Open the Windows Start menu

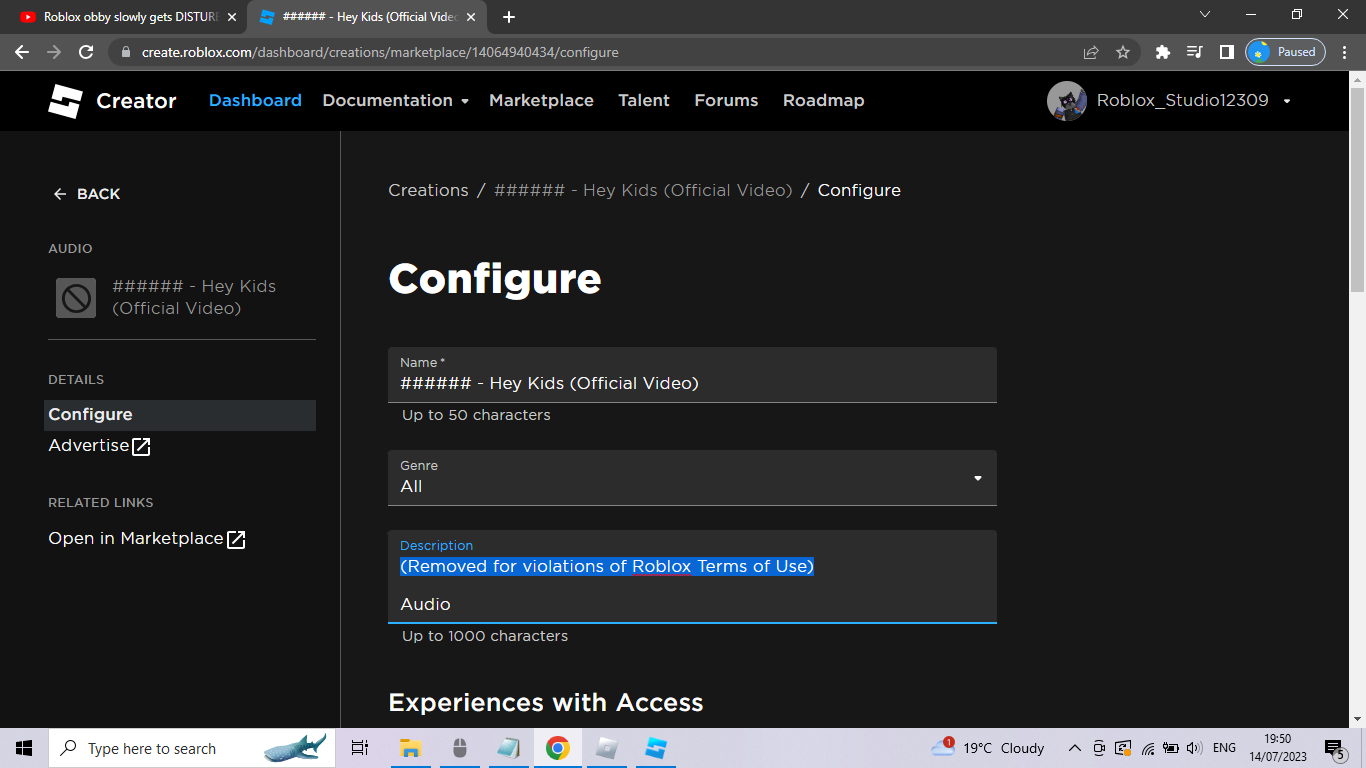tap(24, 748)
